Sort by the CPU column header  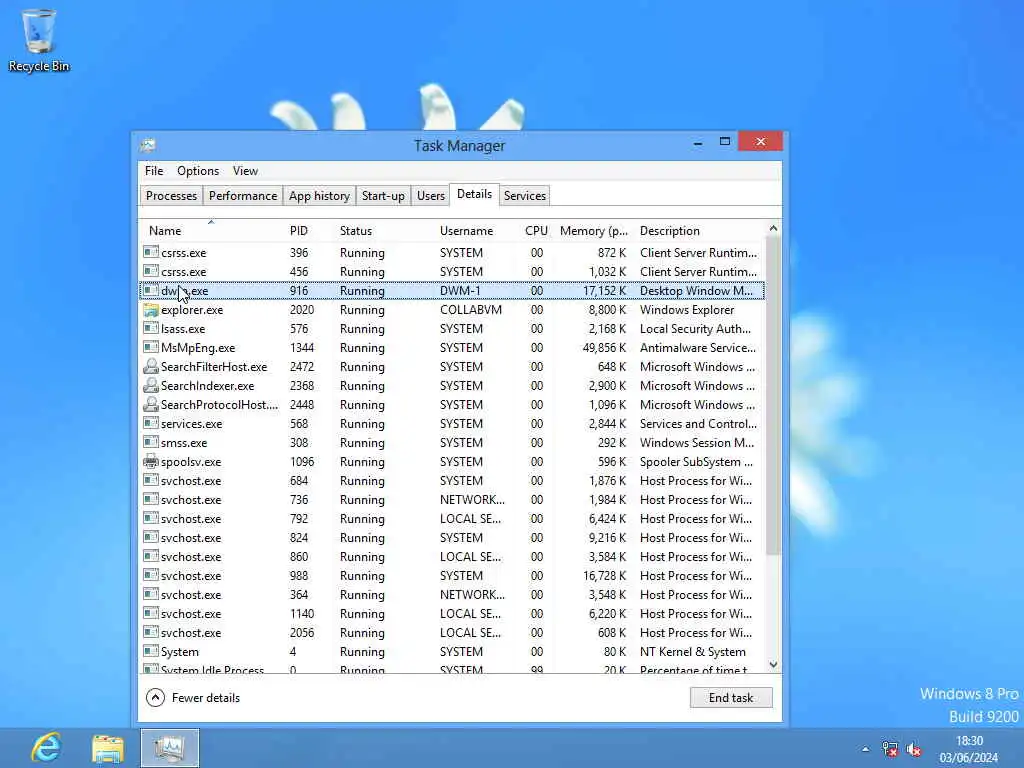(x=536, y=231)
